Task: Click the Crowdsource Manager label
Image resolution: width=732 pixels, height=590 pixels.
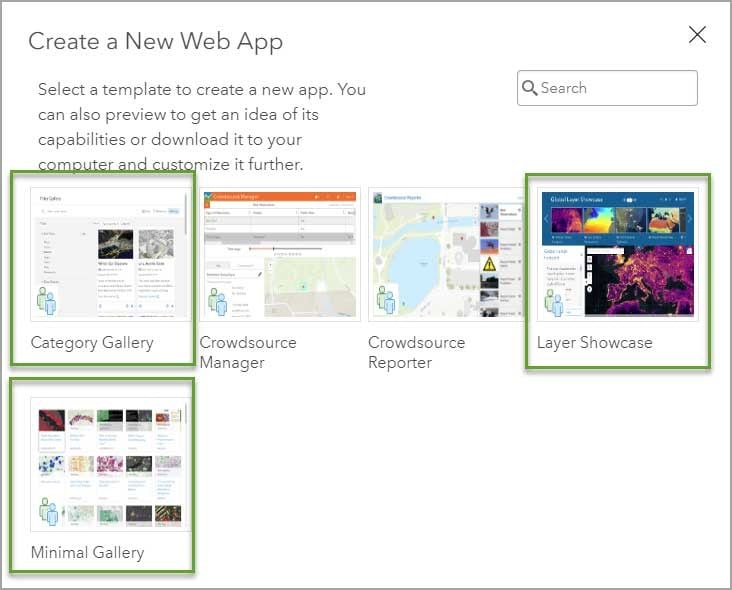Action: pos(248,352)
